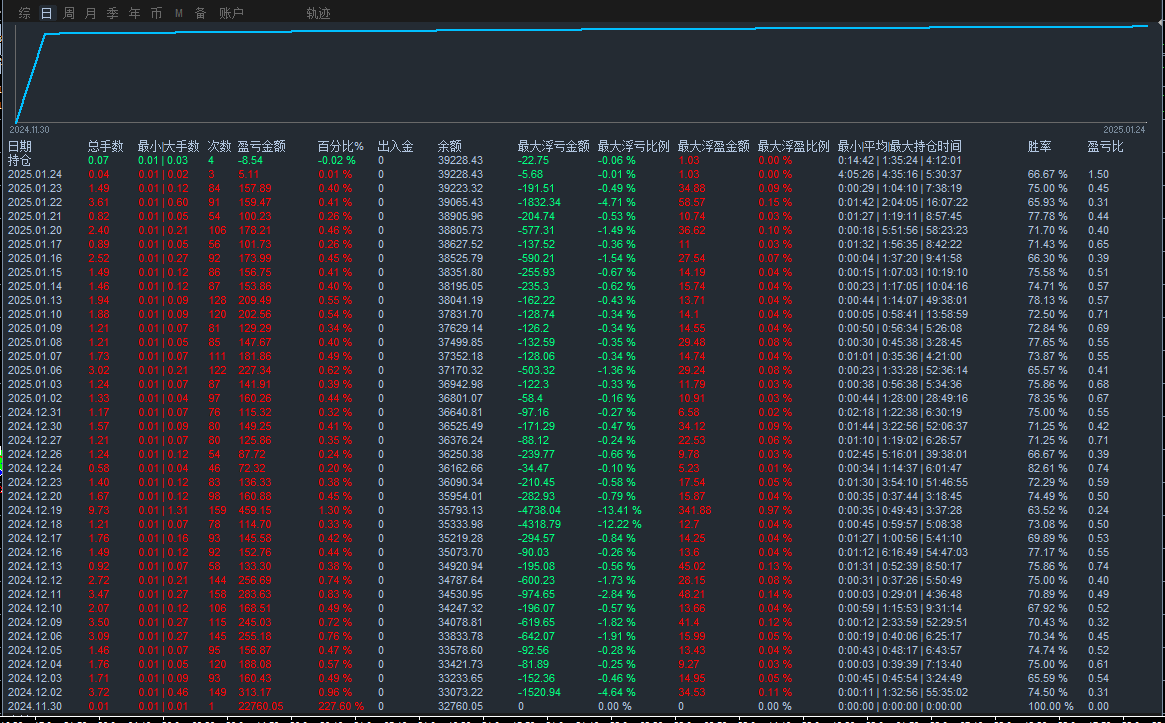Click the 胜率 win rate column header

click(x=1039, y=146)
